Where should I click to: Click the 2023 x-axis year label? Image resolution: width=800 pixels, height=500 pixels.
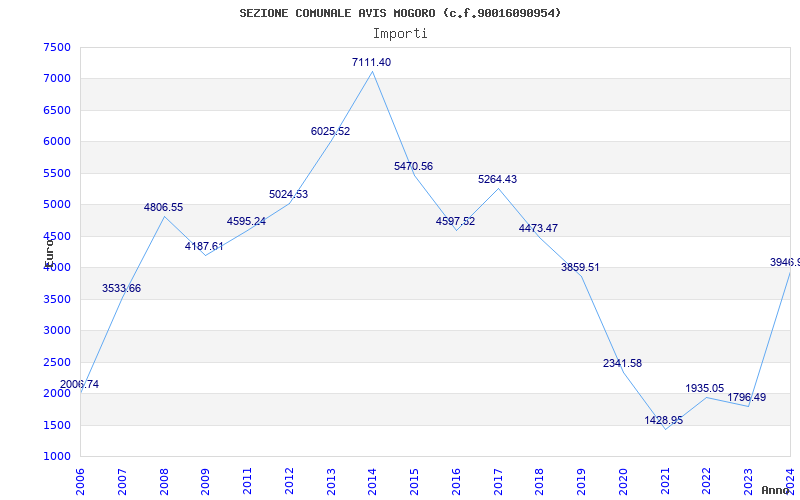pos(748,482)
